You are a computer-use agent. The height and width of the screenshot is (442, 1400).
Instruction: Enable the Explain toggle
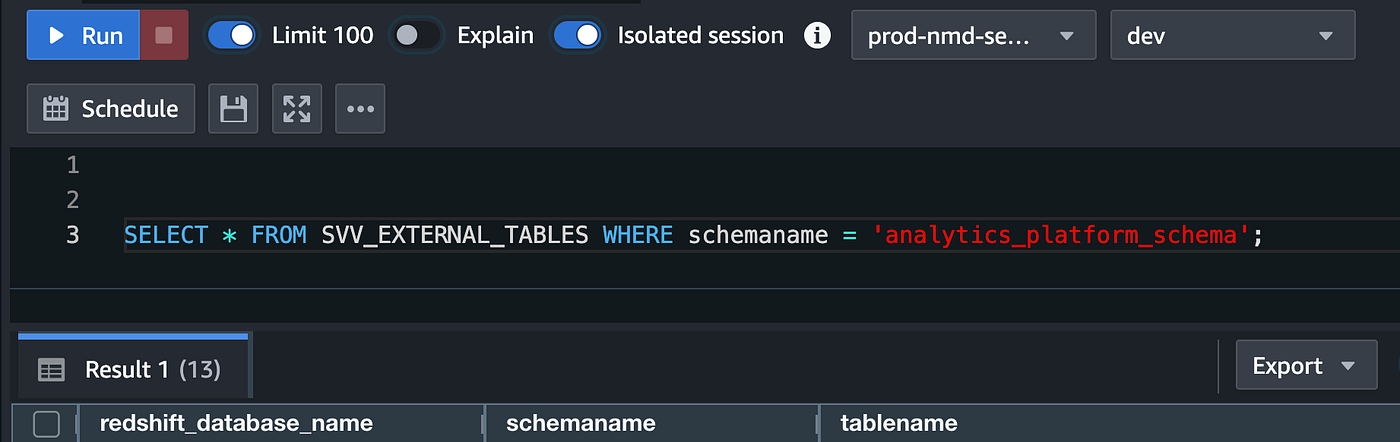pos(416,35)
